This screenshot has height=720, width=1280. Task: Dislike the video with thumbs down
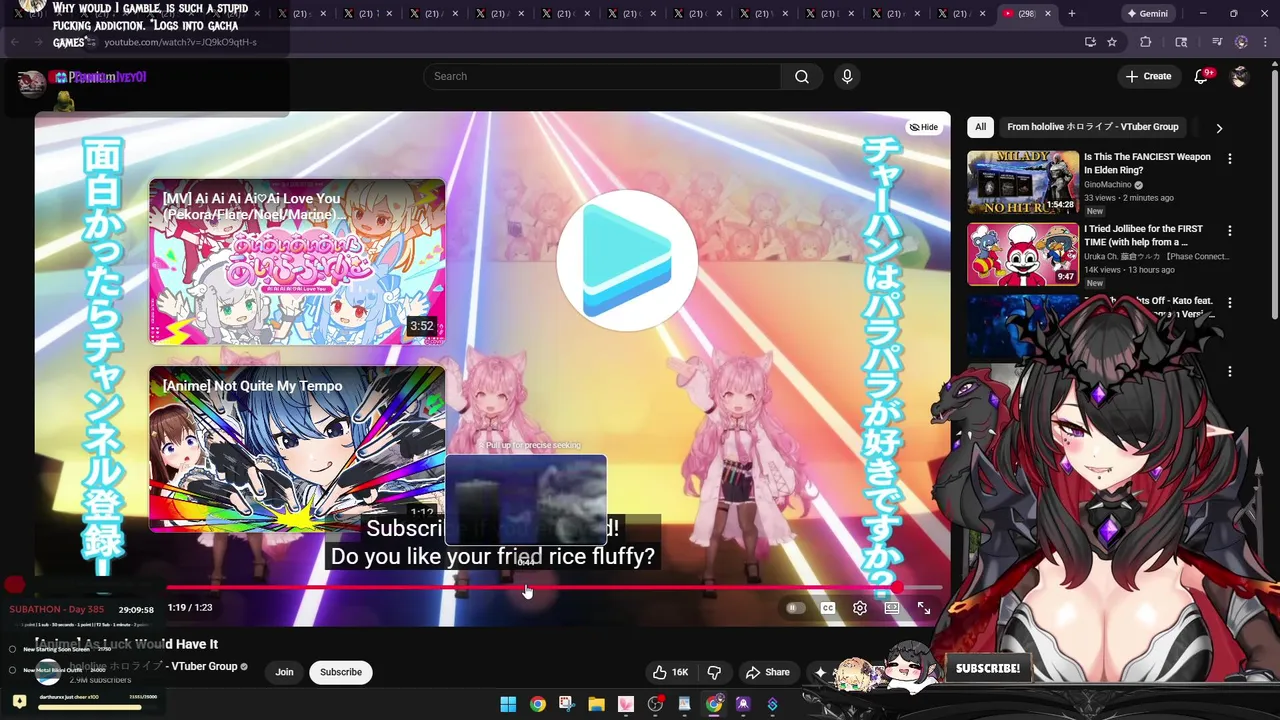point(714,672)
